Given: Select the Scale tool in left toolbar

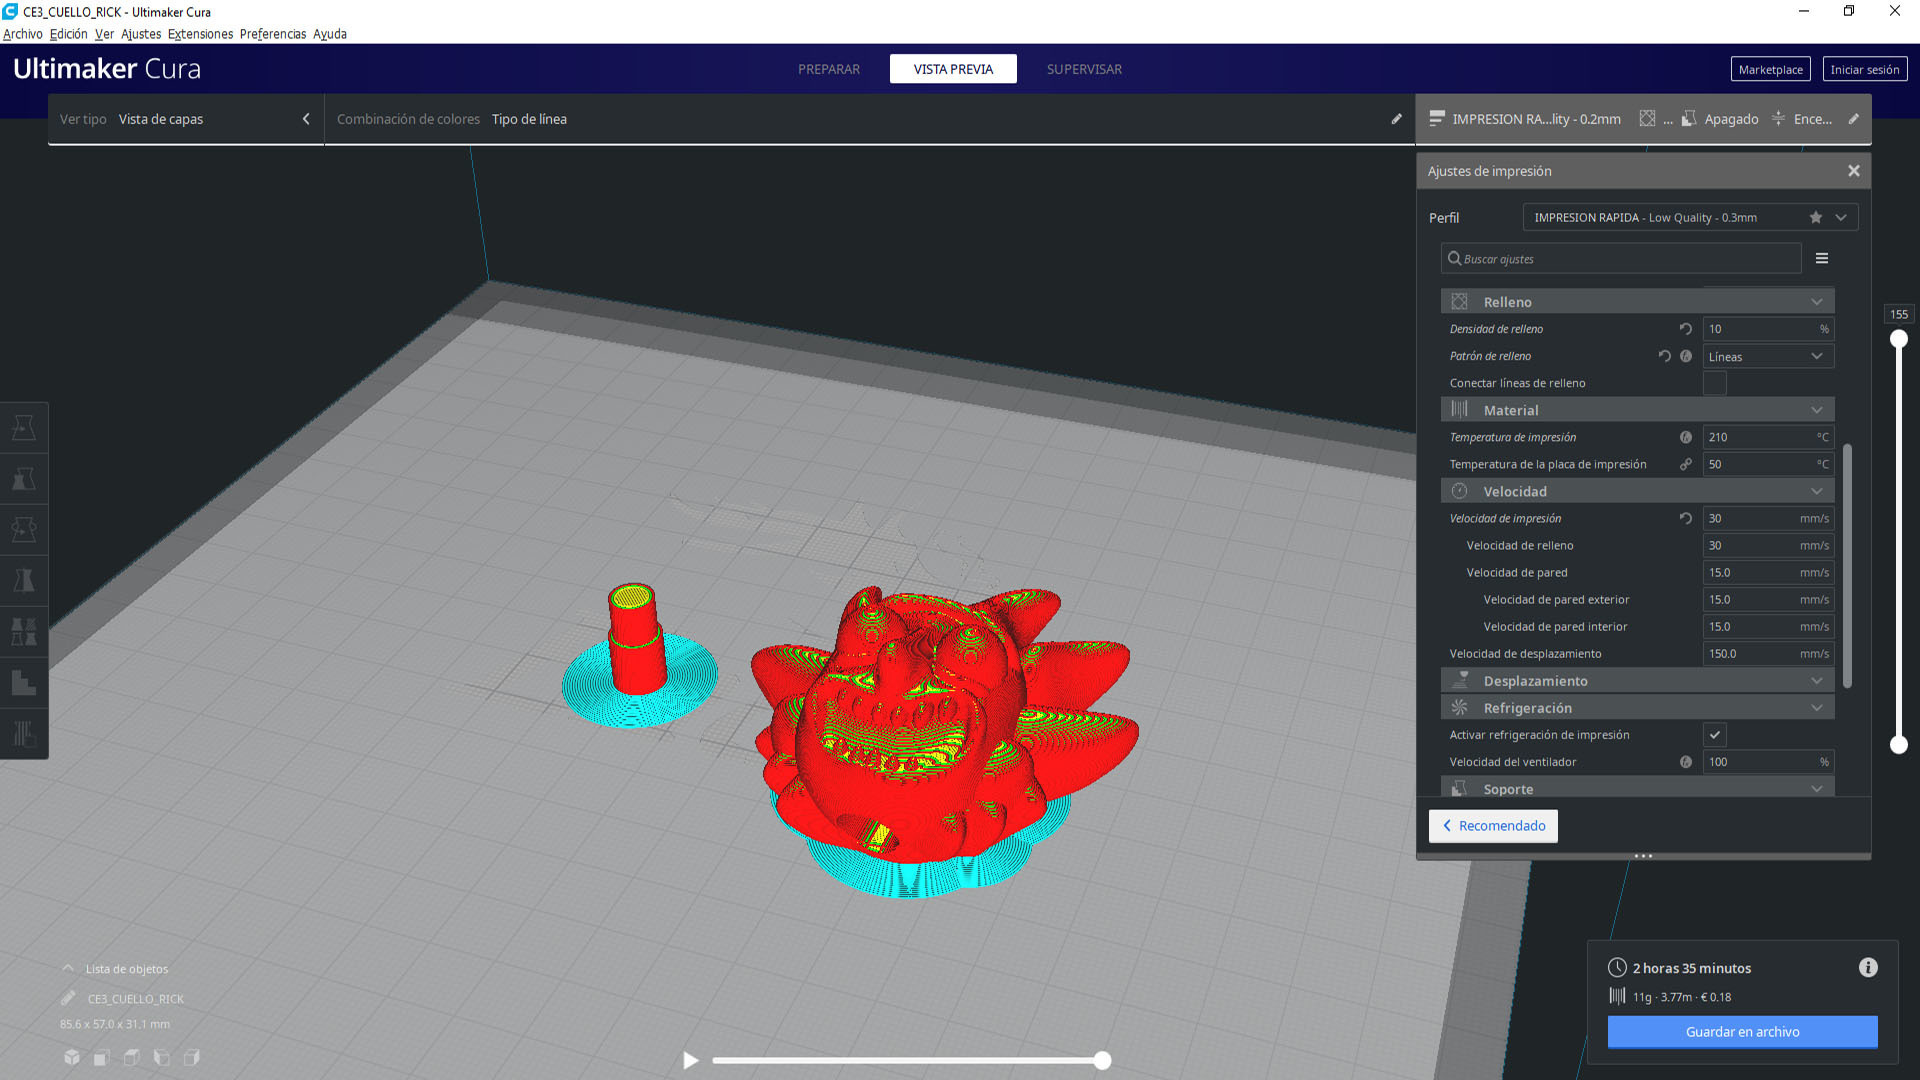Looking at the screenshot, I should pyautogui.click(x=24, y=479).
